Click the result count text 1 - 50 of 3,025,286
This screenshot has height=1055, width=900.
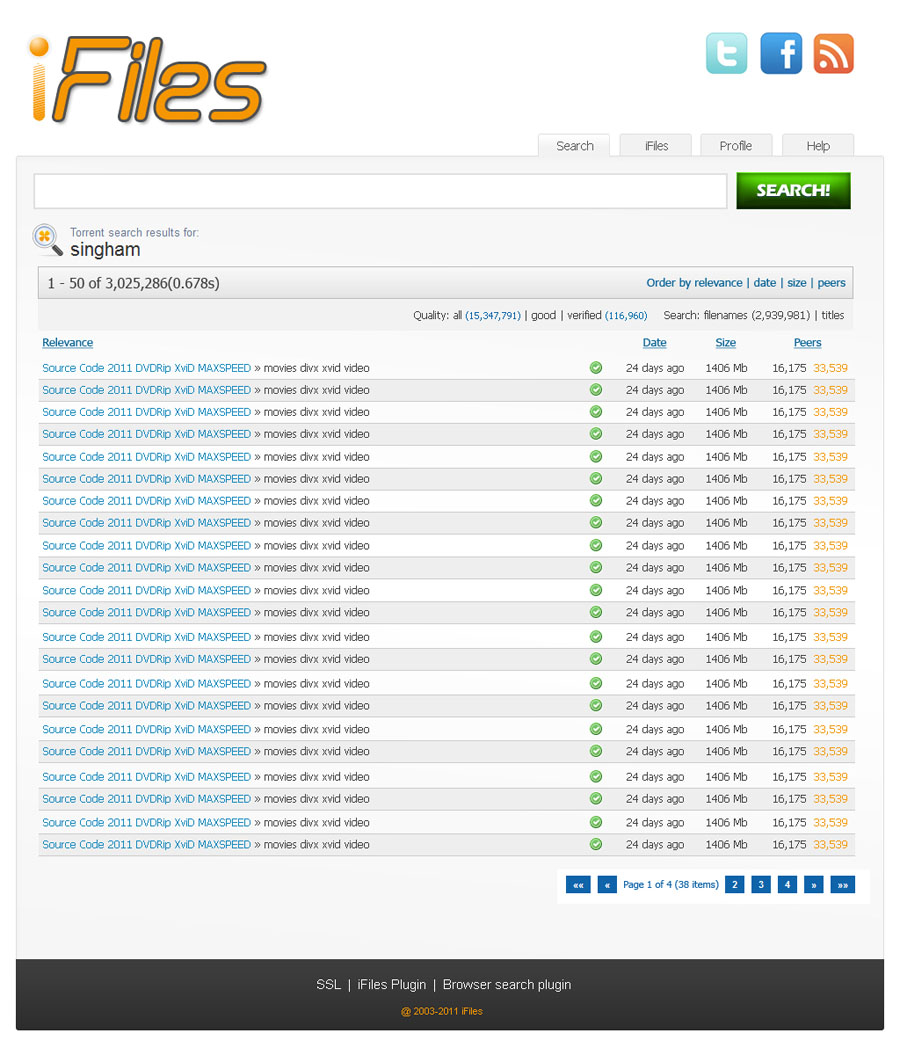click(x=133, y=283)
